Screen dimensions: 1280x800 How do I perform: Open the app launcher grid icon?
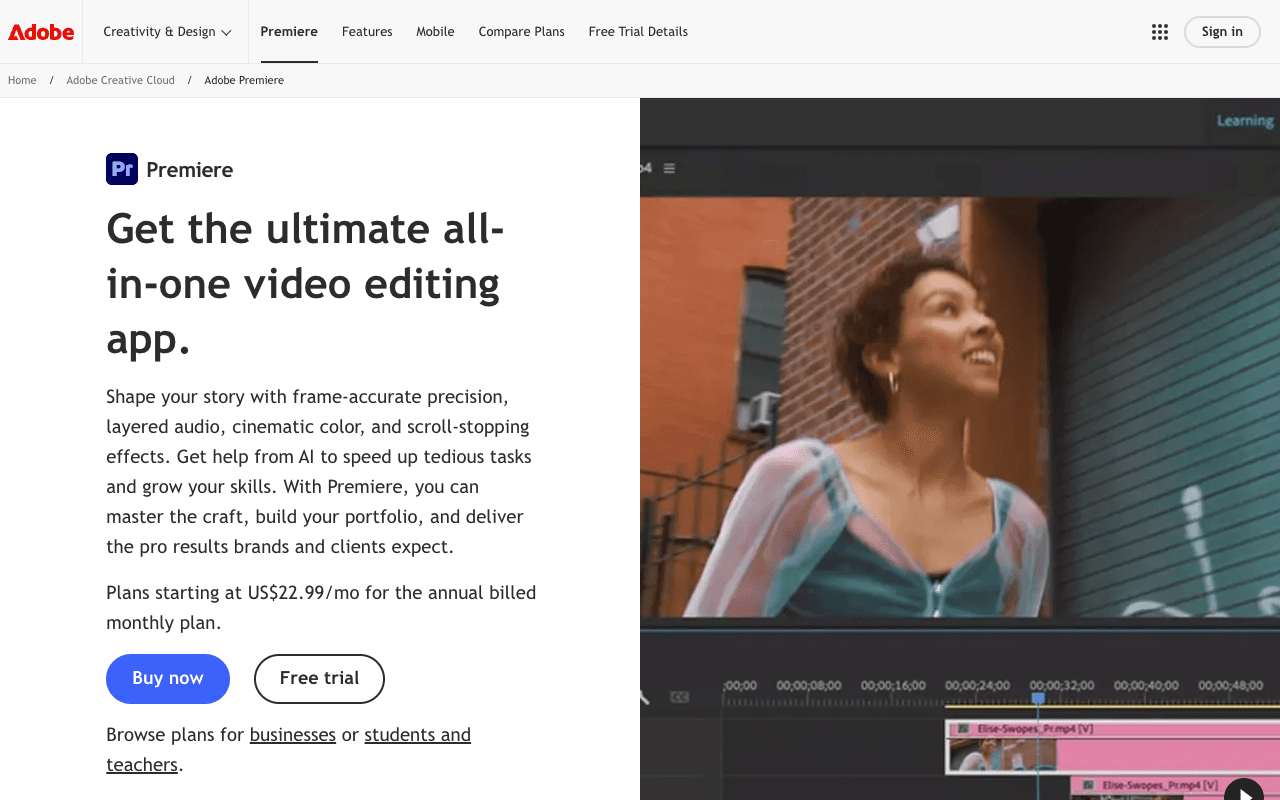[x=1159, y=31]
